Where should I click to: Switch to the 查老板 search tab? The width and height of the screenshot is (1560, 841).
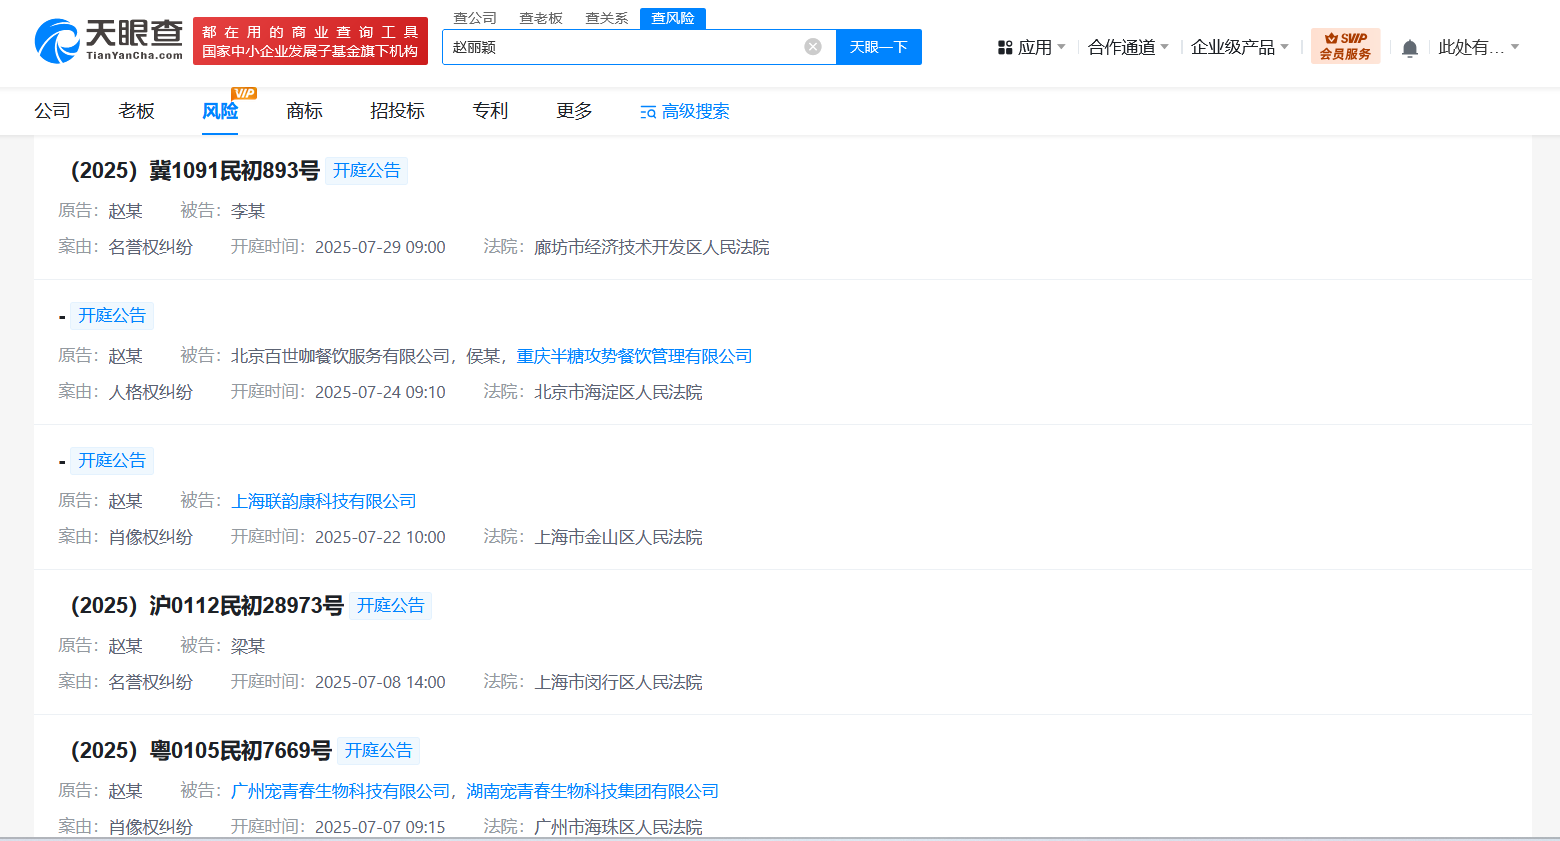click(x=541, y=18)
